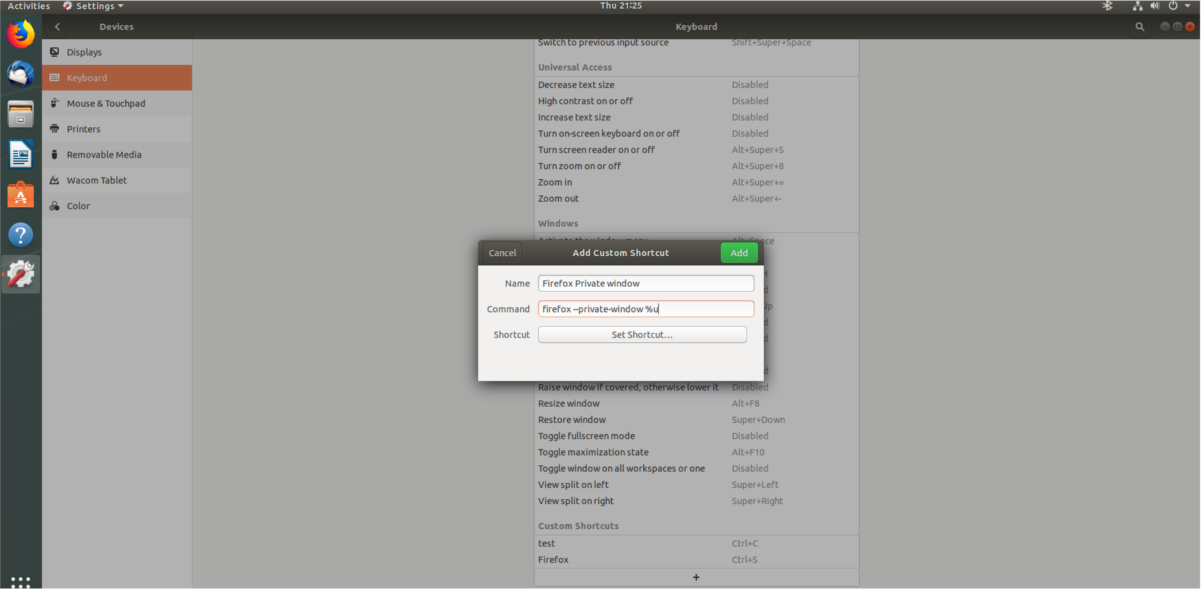Select Displays in the sidebar
This screenshot has height=589, width=1201.
pos(117,52)
